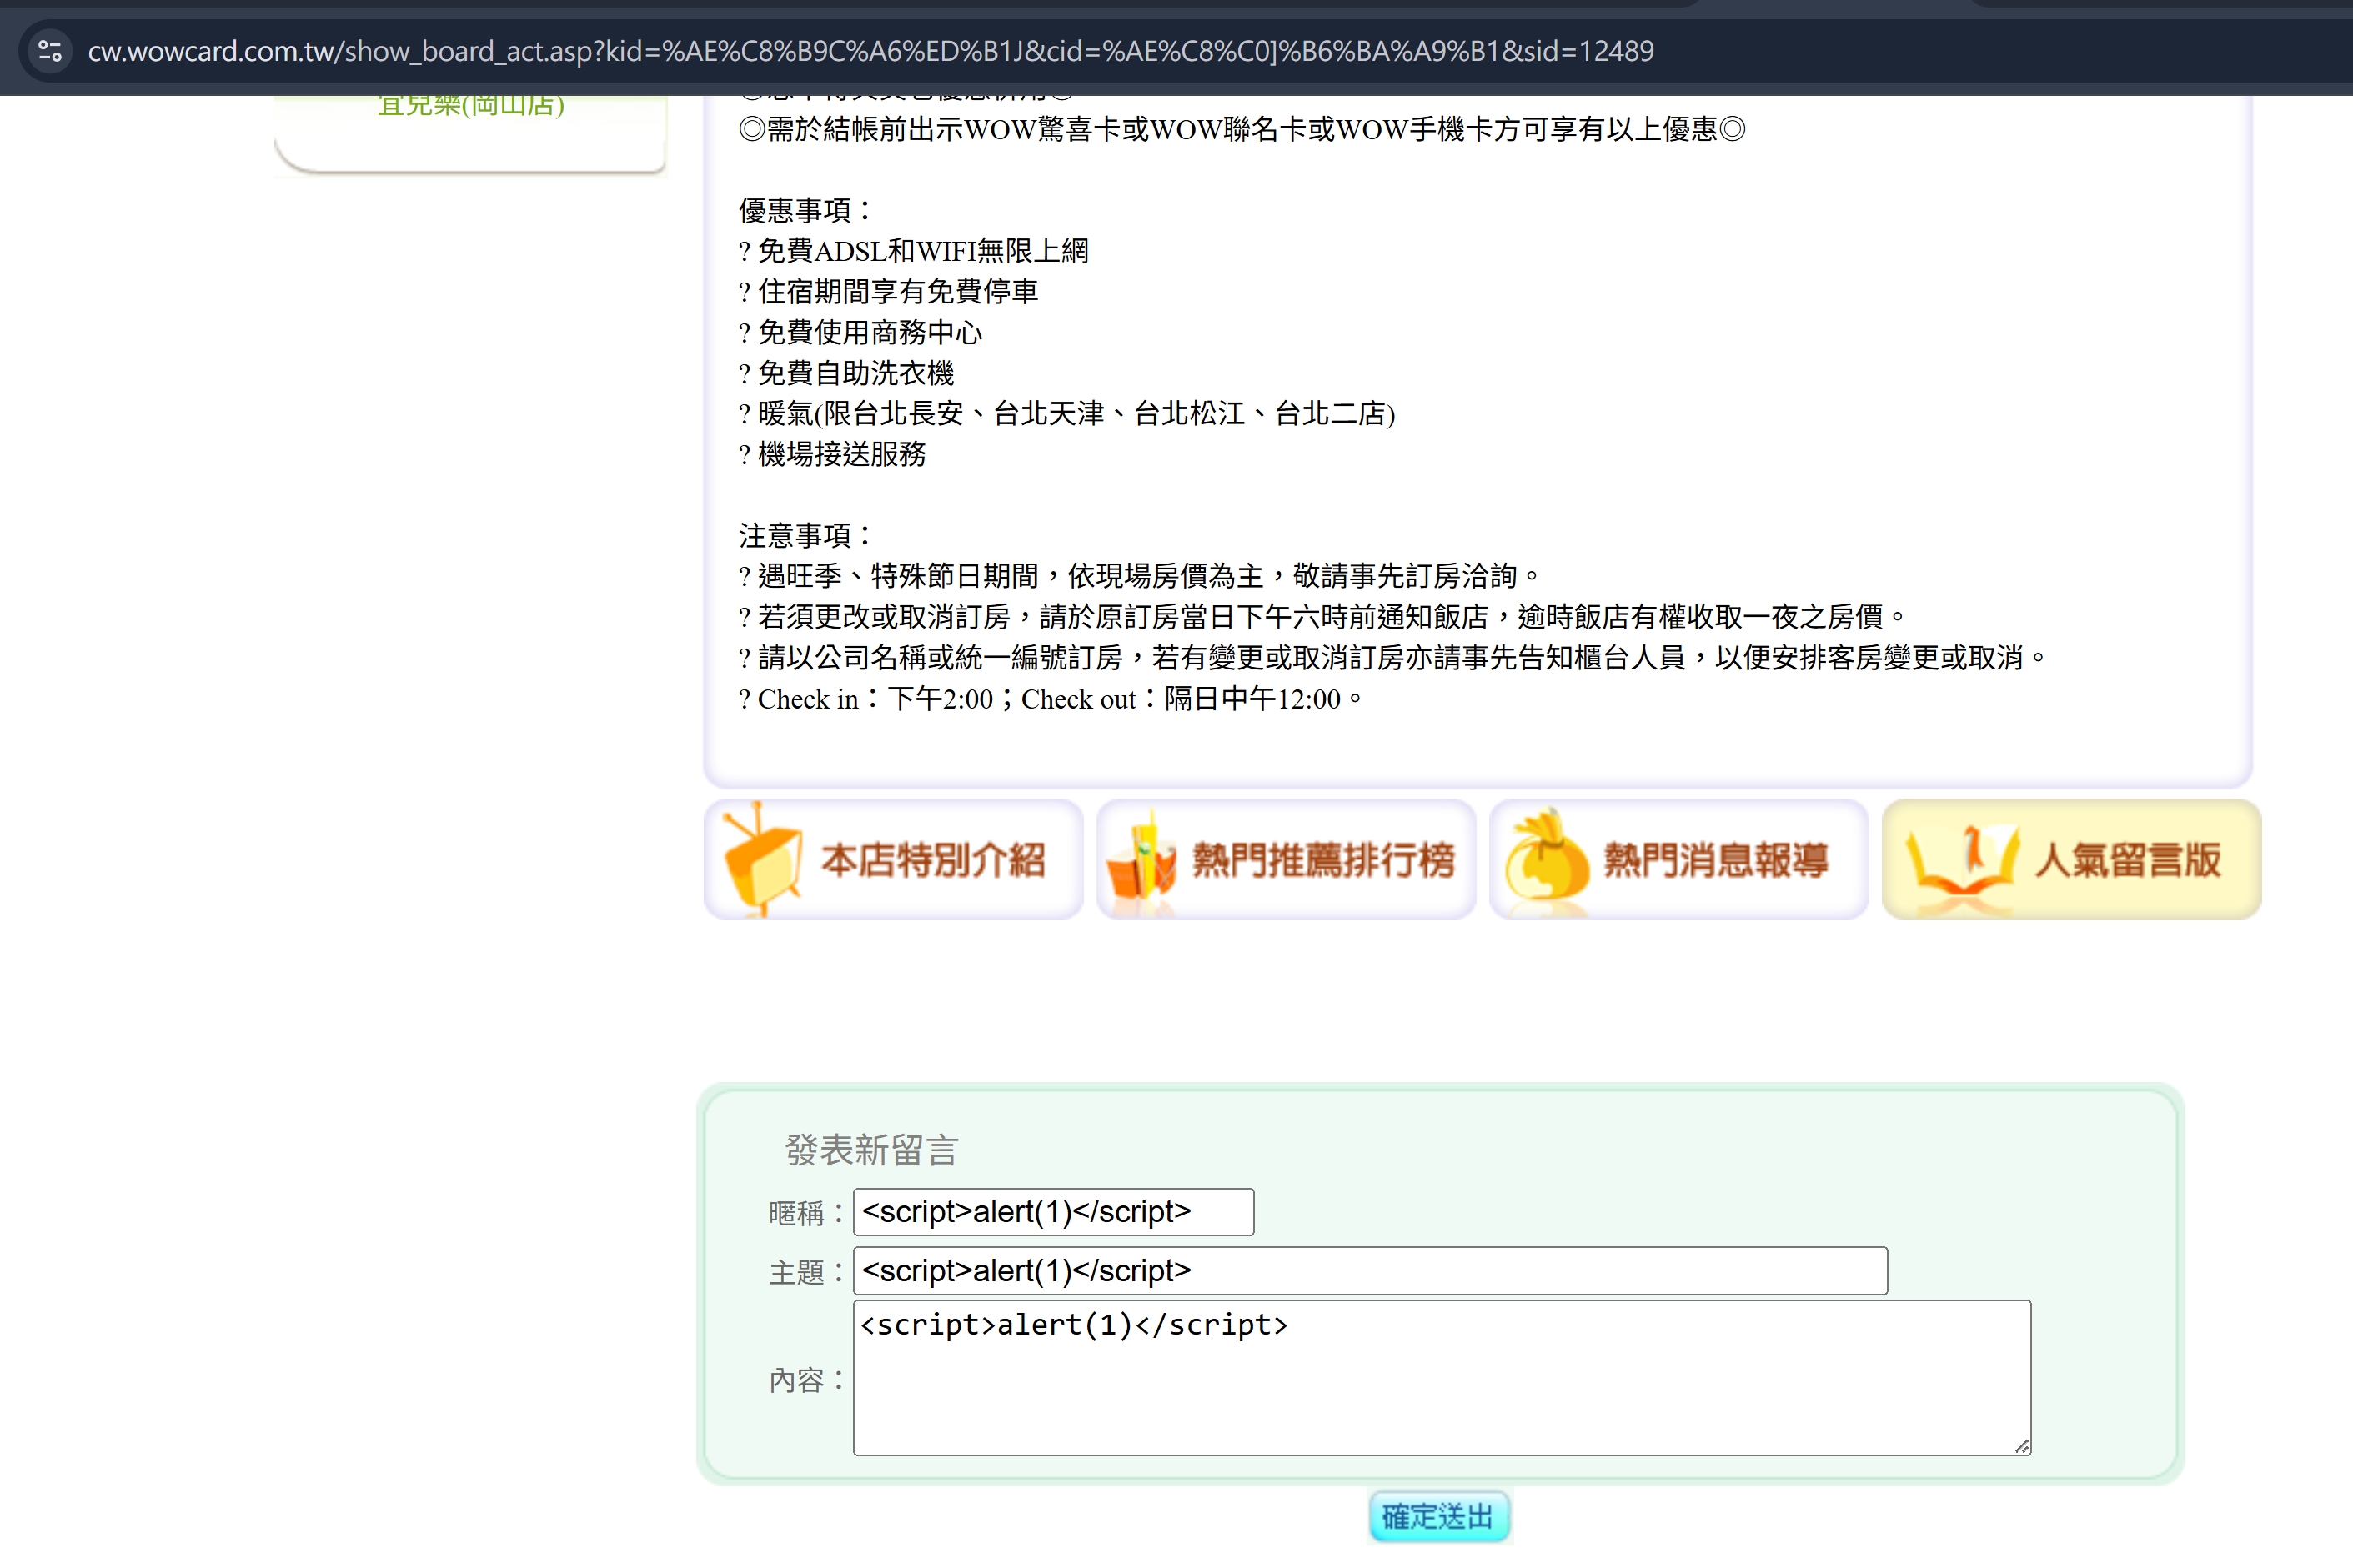This screenshot has height=1568, width=2353.
Task: Click the TV icon on 本店特別介紹
Action: pyautogui.click(x=761, y=858)
